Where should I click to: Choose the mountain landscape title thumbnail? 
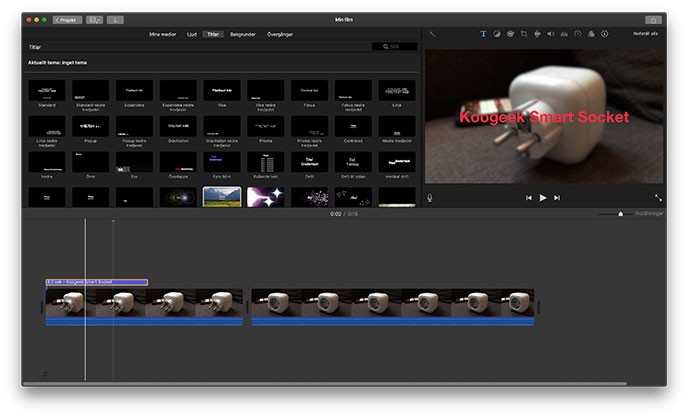(x=222, y=197)
